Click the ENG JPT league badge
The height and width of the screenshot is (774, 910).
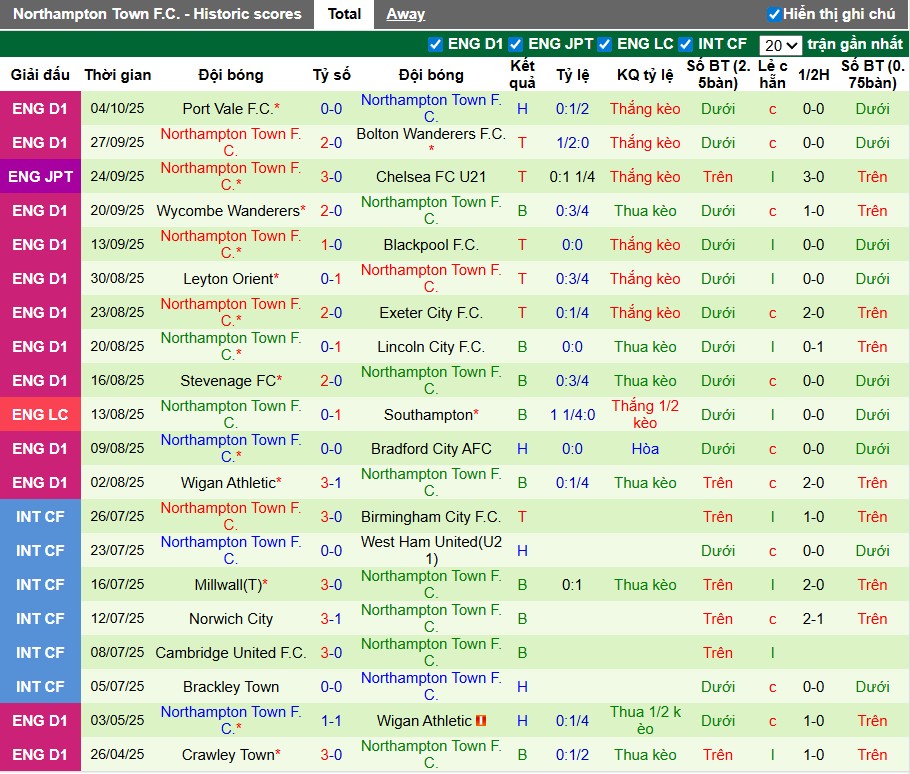(40, 177)
